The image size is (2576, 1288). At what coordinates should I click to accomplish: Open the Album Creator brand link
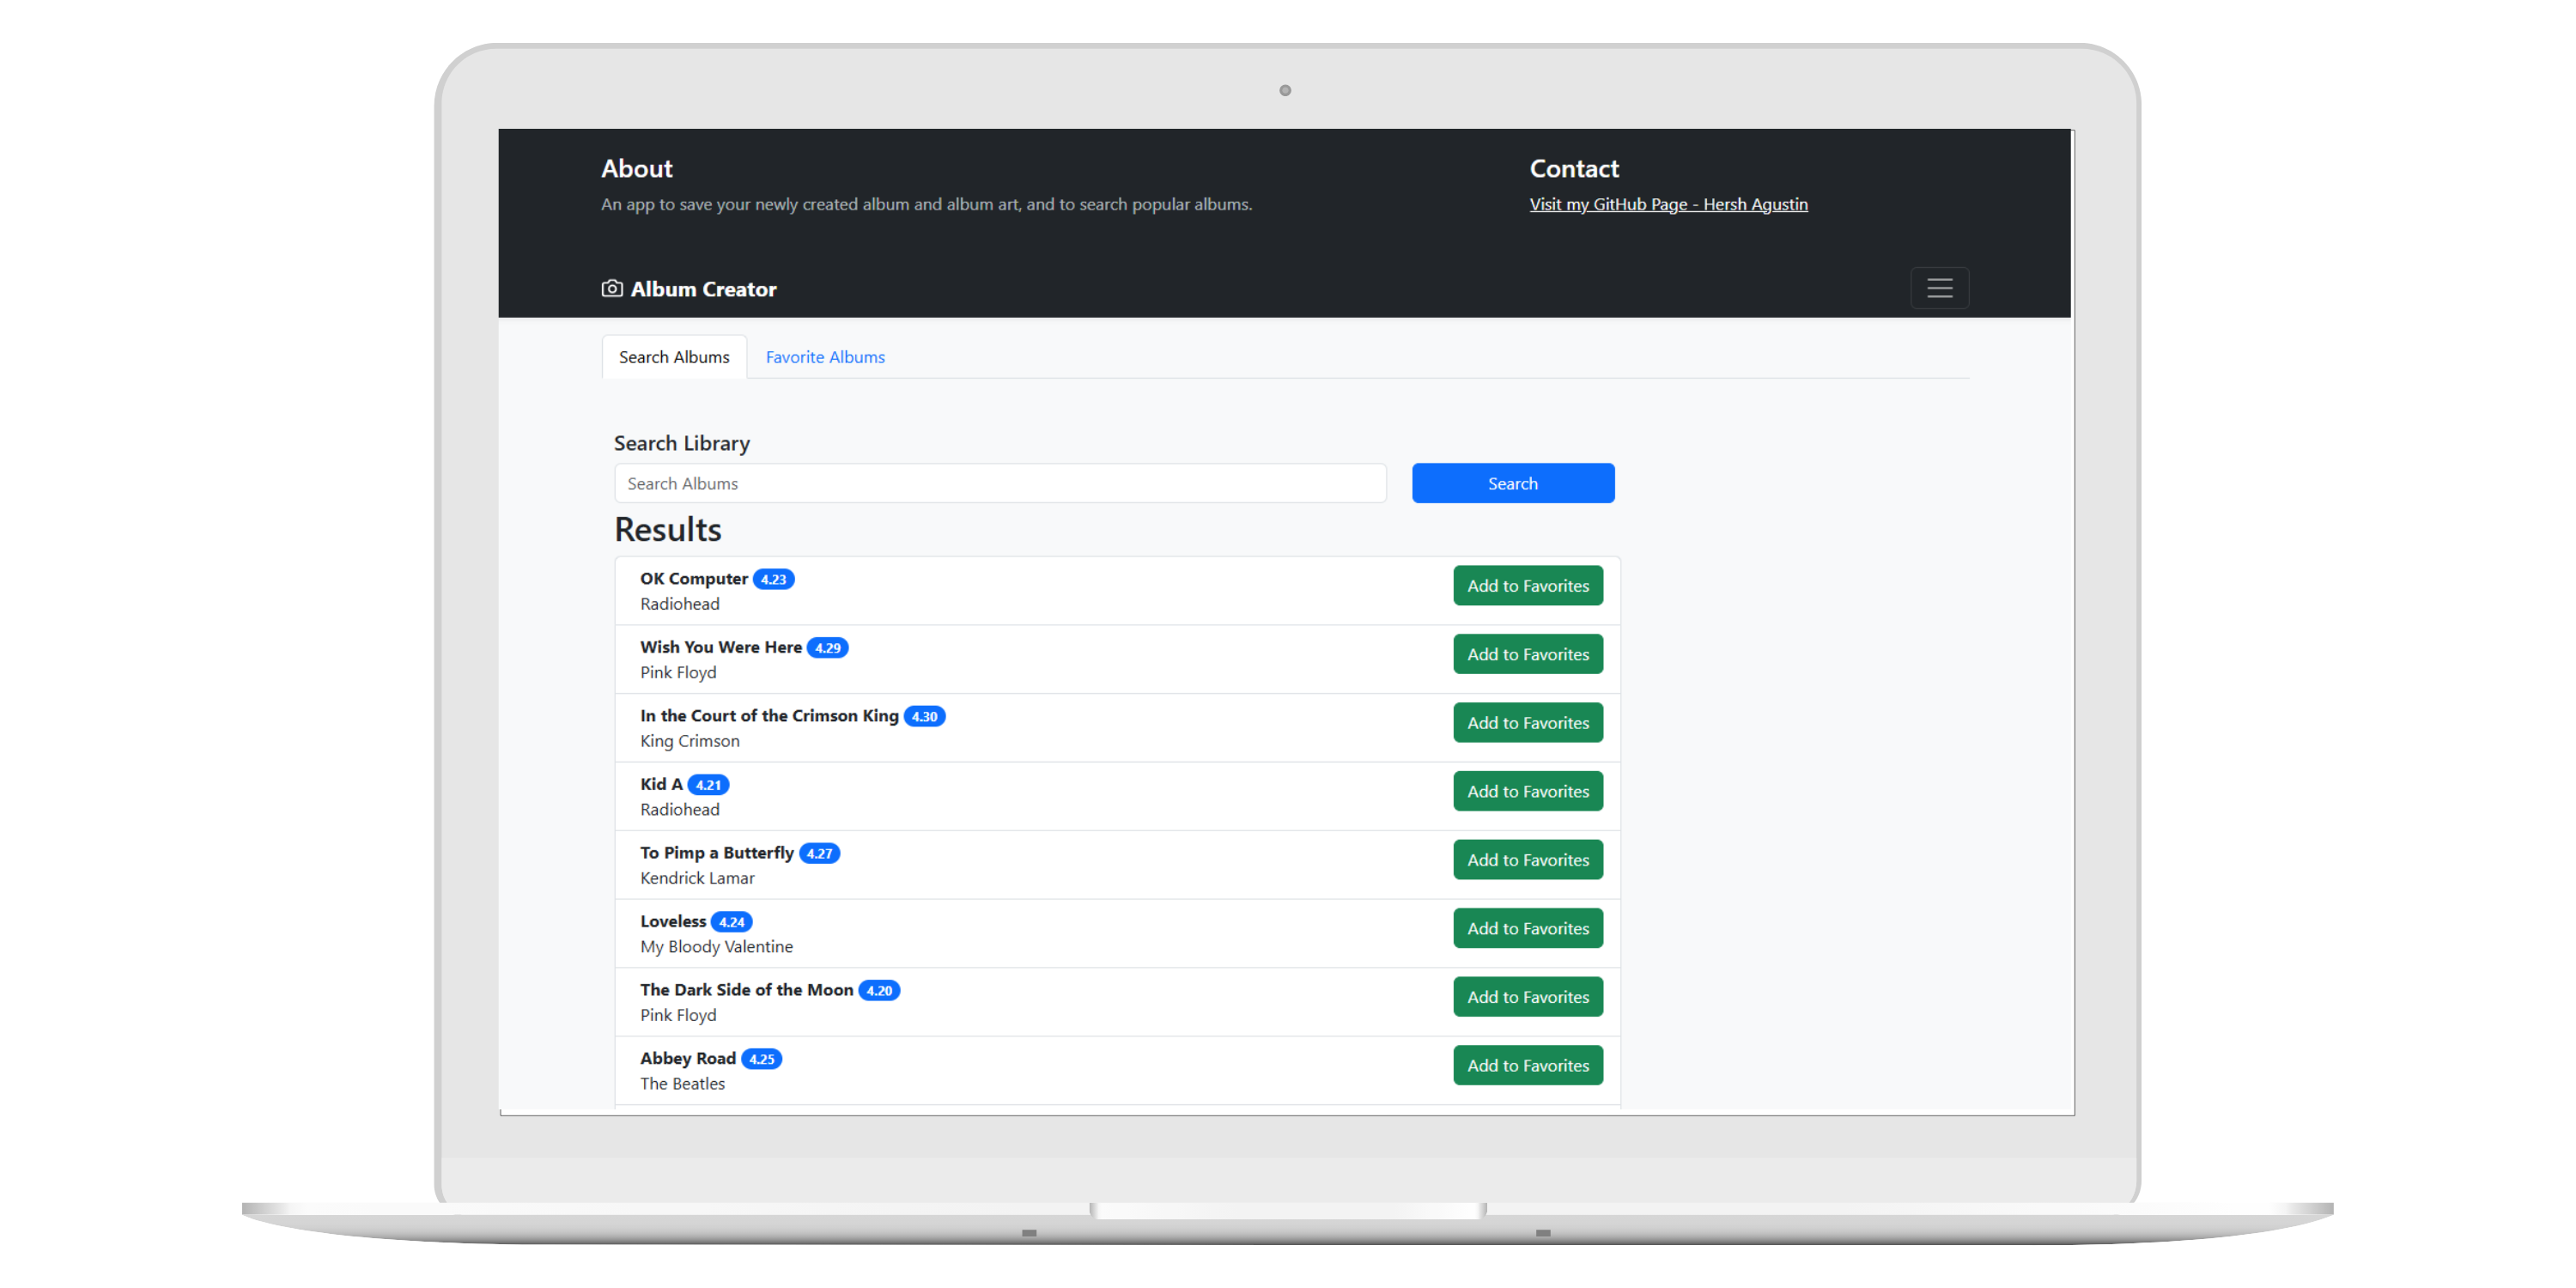[689, 289]
